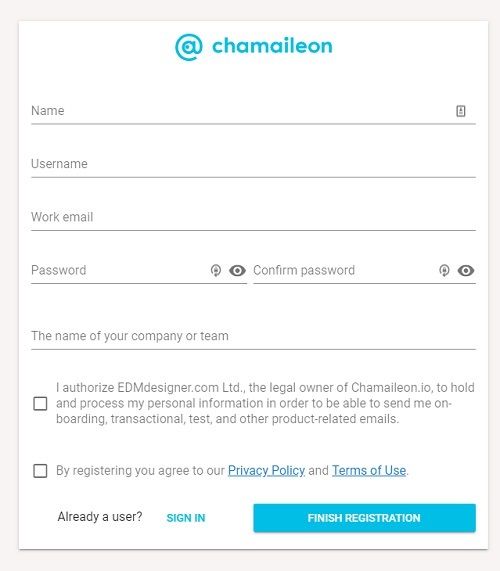Viewport: 500px width, 571px height.
Task: Click the password manager icon in Confirm password field
Action: click(444, 270)
